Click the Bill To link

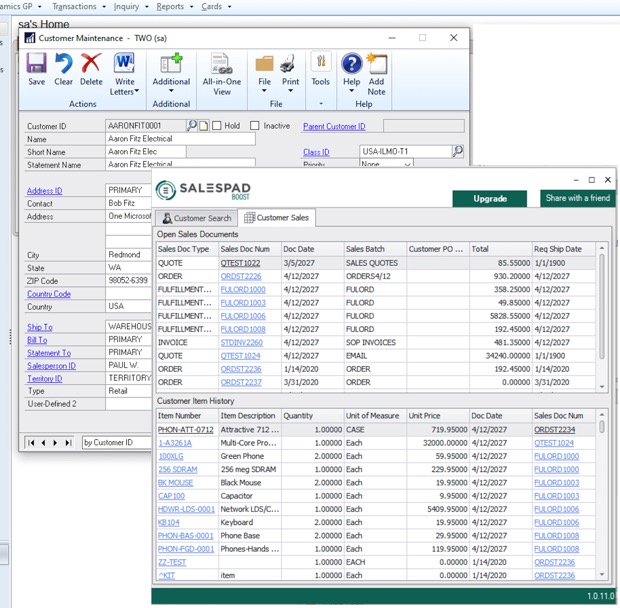point(37,340)
